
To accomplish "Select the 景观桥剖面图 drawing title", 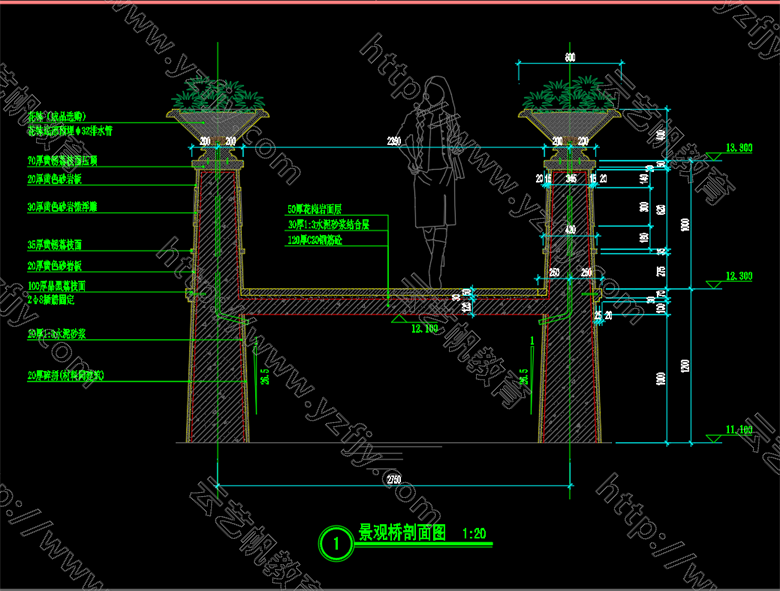I will [402, 533].
